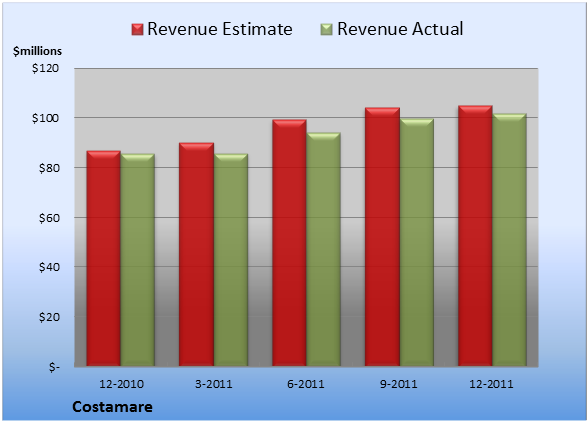Click the 6-2011 Revenue Estimate red bar
Viewport: 588px width, 422px height.
coord(289,243)
